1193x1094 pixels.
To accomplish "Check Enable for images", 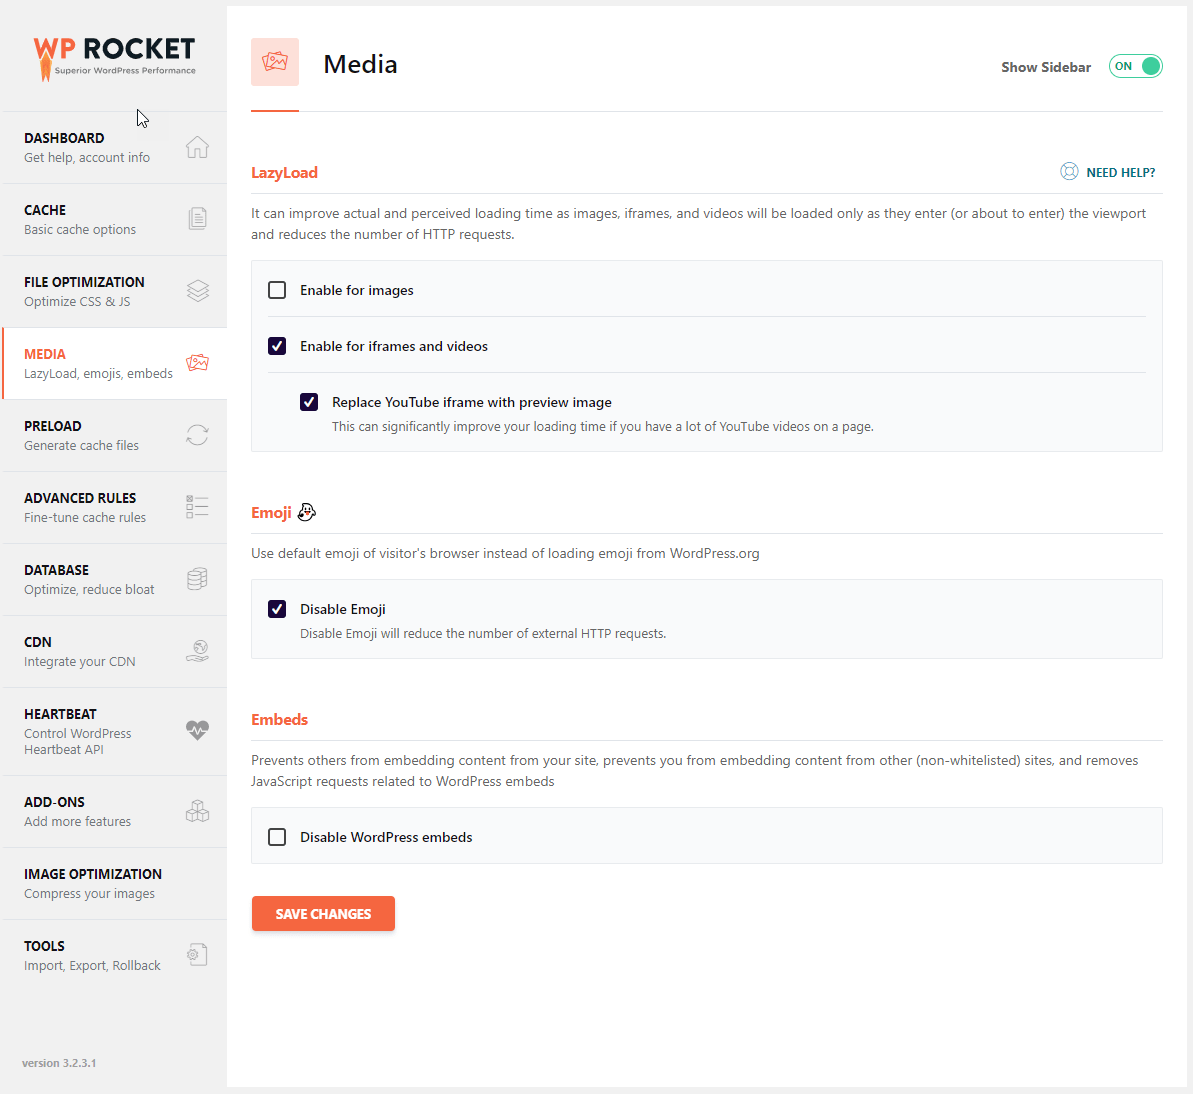I will pos(277,290).
